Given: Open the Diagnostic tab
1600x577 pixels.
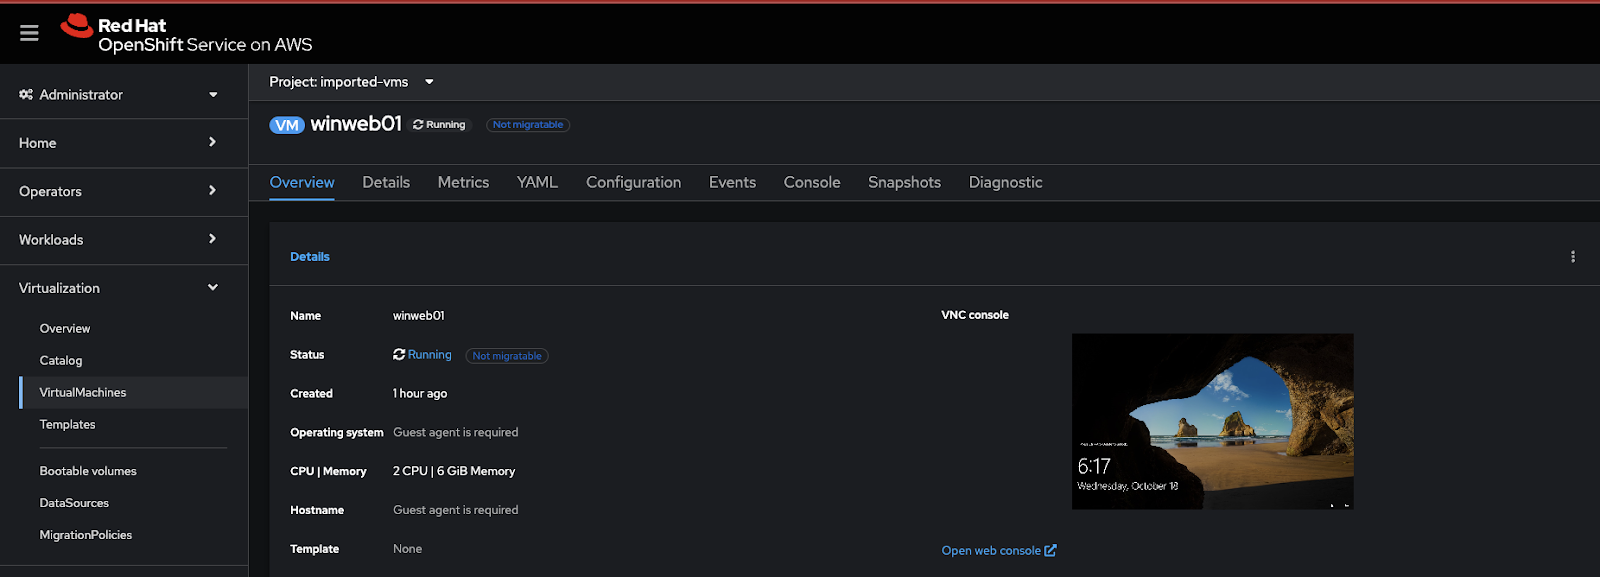Looking at the screenshot, I should click(x=1005, y=182).
